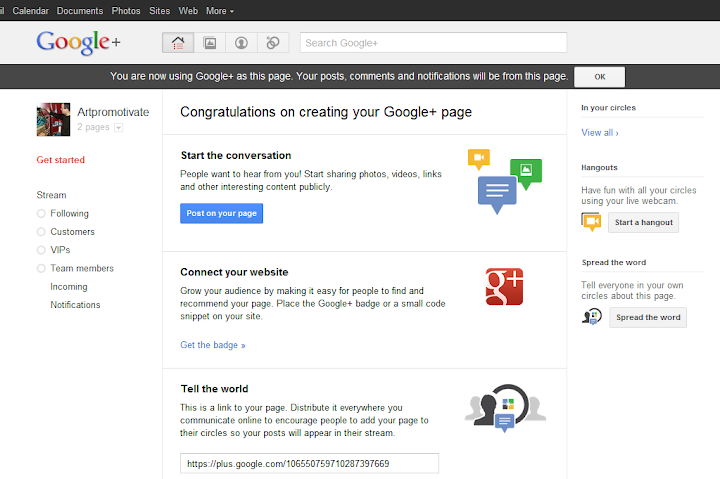Screen dimensions: 720x479
Task: Open the Profile icon in toolbar
Action: 242,43
